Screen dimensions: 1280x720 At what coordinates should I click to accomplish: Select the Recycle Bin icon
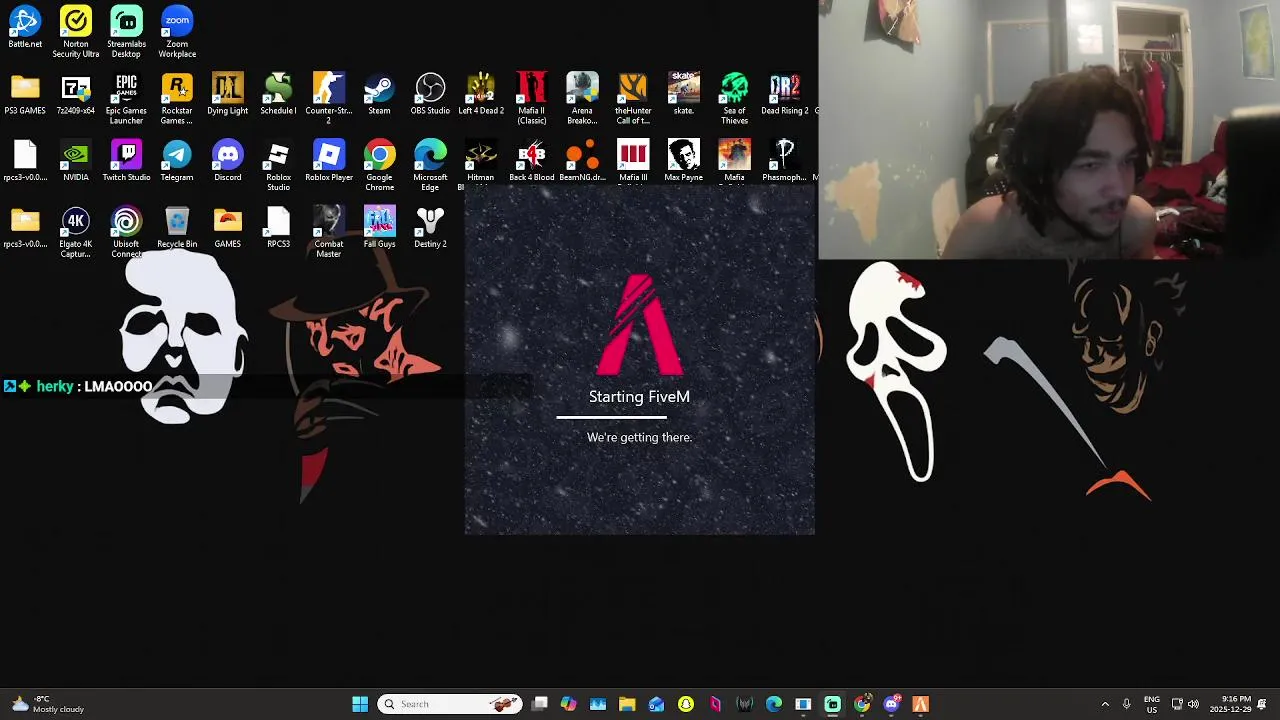177,227
